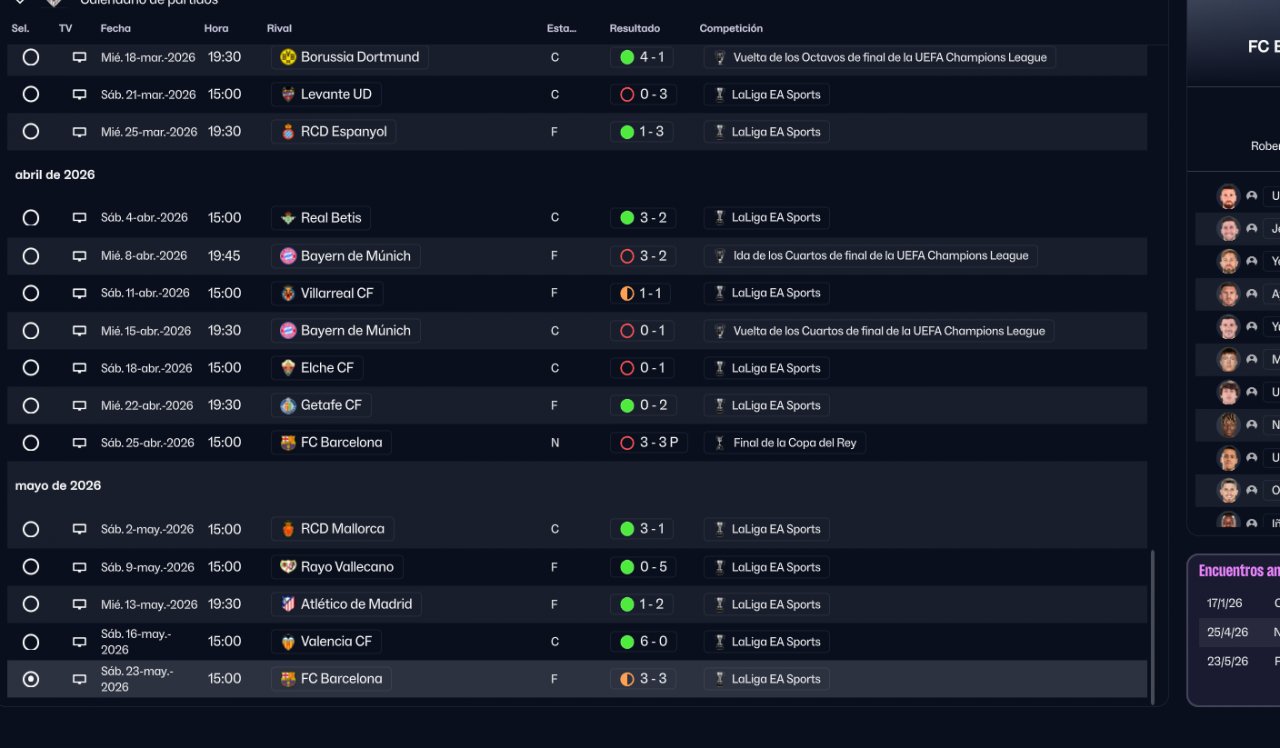The height and width of the screenshot is (748, 1280).
Task: Open the 4 - 1 result against Borussia Dortmund
Action: (642, 57)
